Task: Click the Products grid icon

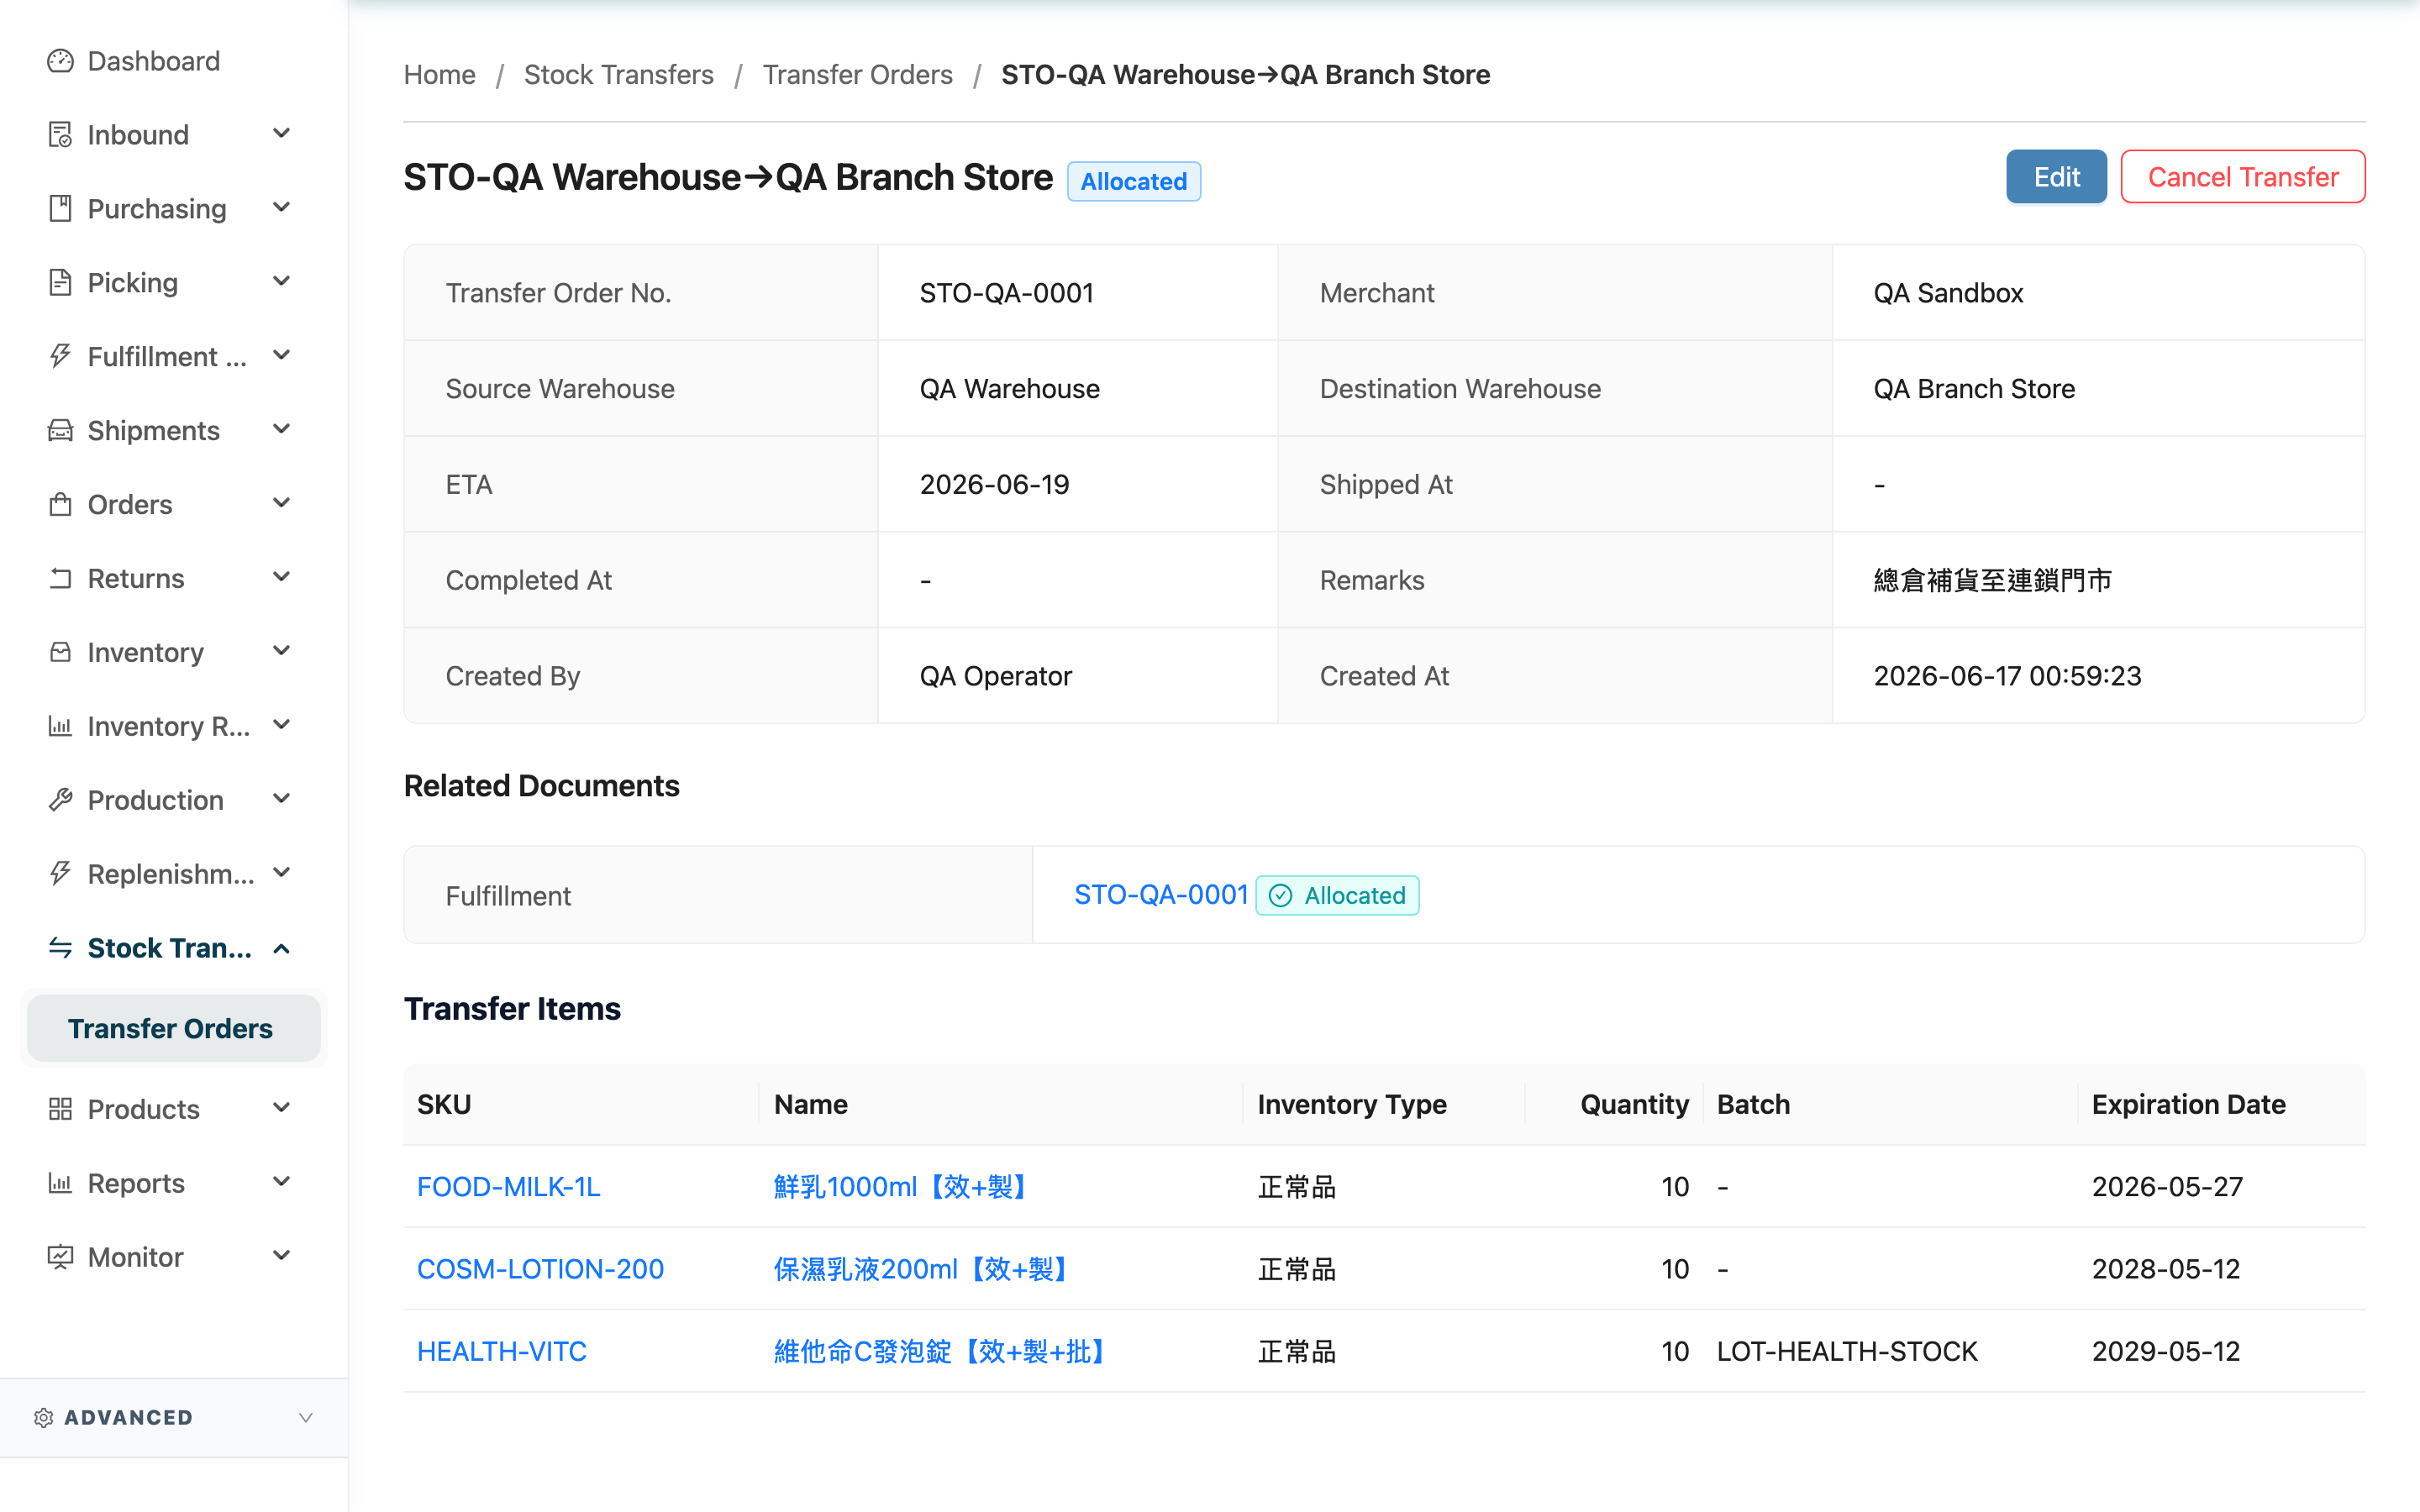Action: click(60, 1109)
